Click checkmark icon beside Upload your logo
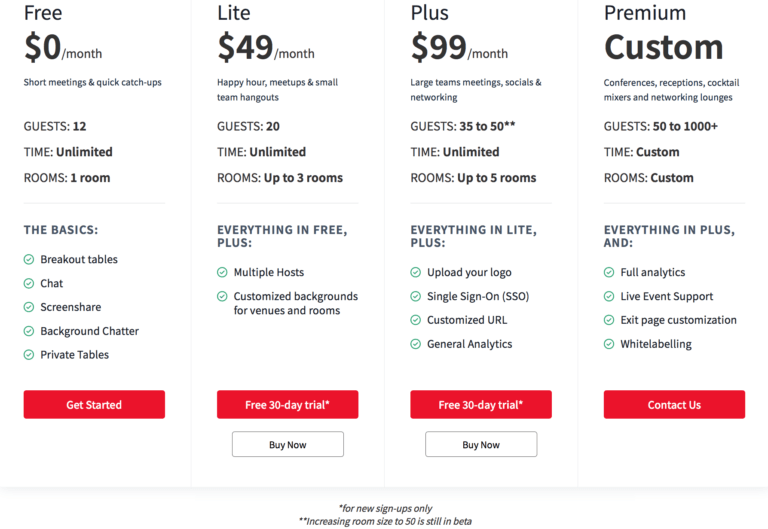Viewport: 768px width, 529px height. pos(416,272)
